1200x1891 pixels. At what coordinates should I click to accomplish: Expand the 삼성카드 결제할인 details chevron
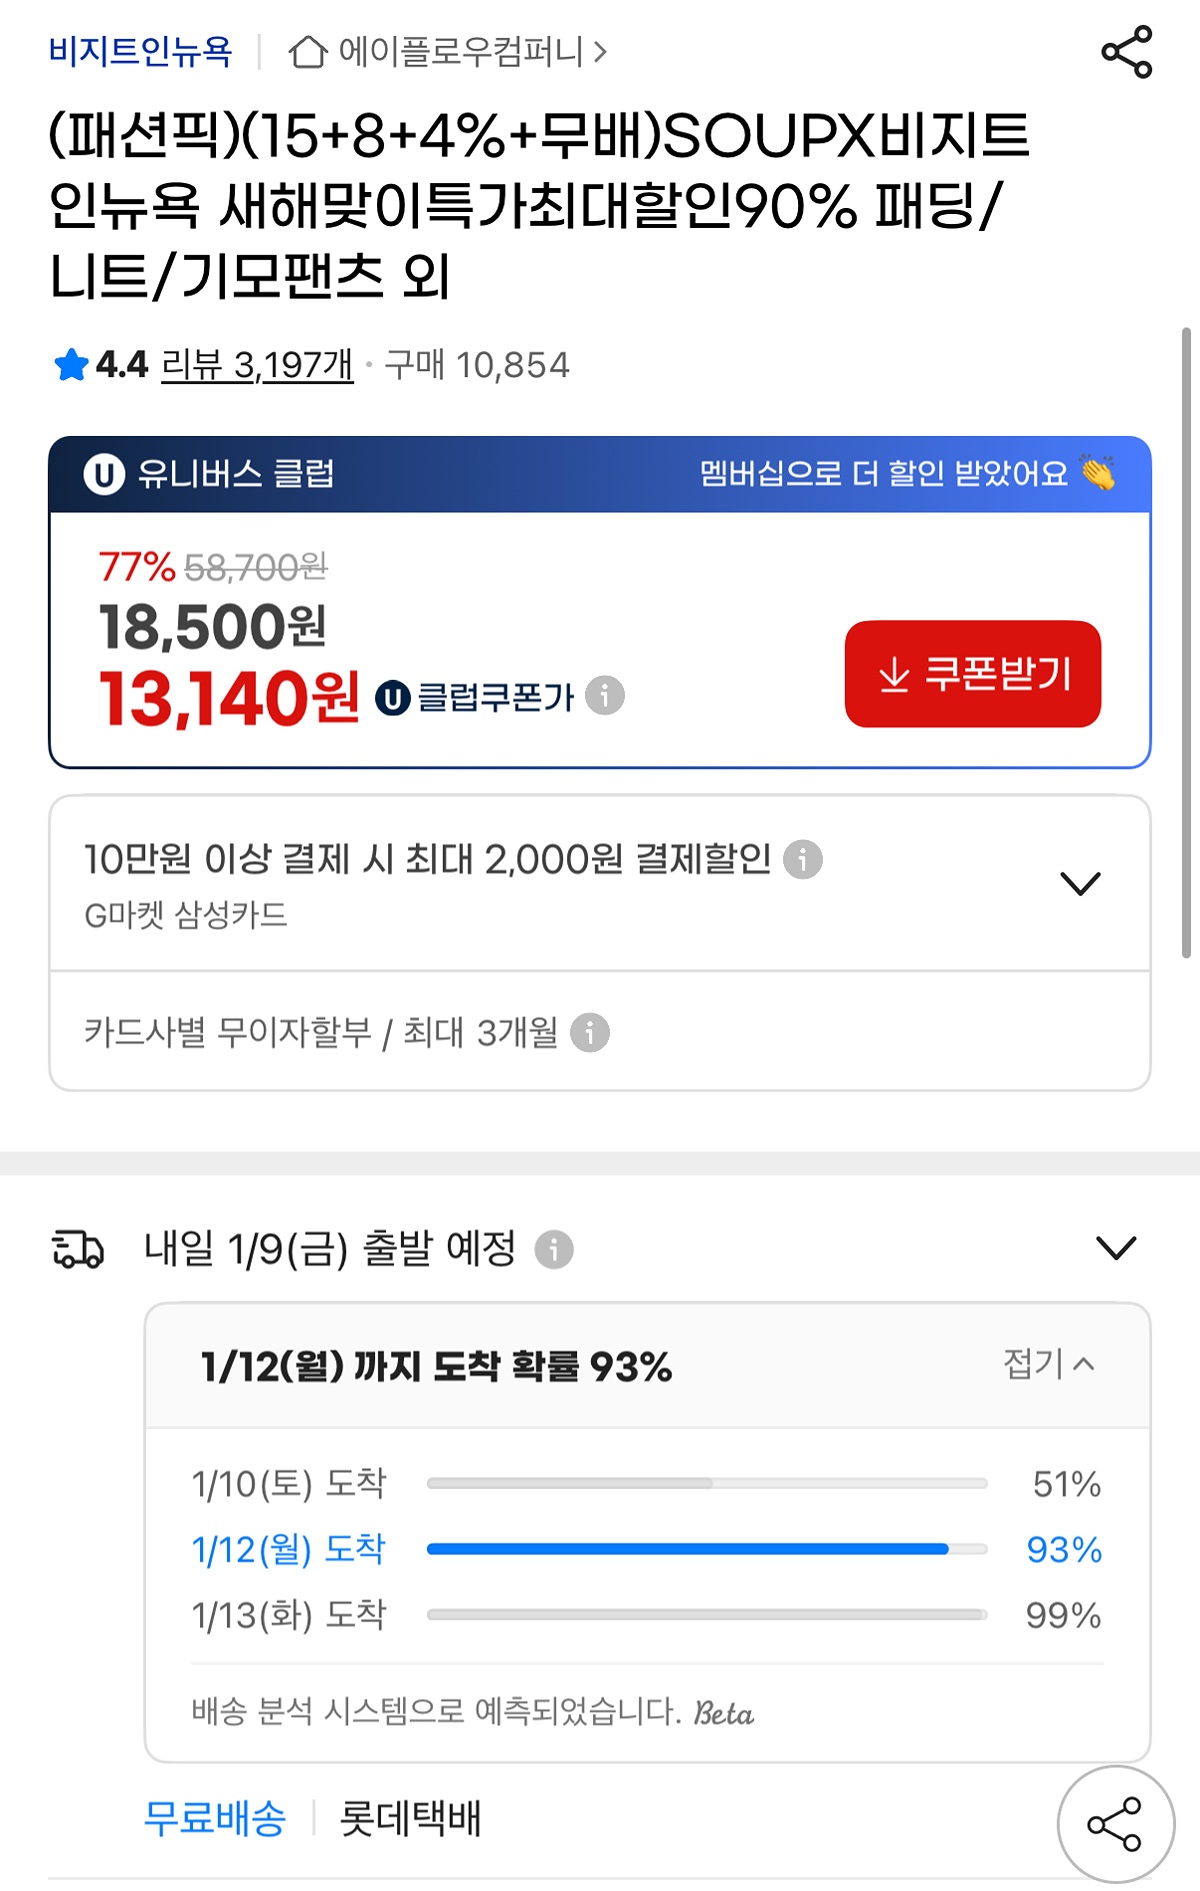pyautogui.click(x=1080, y=883)
